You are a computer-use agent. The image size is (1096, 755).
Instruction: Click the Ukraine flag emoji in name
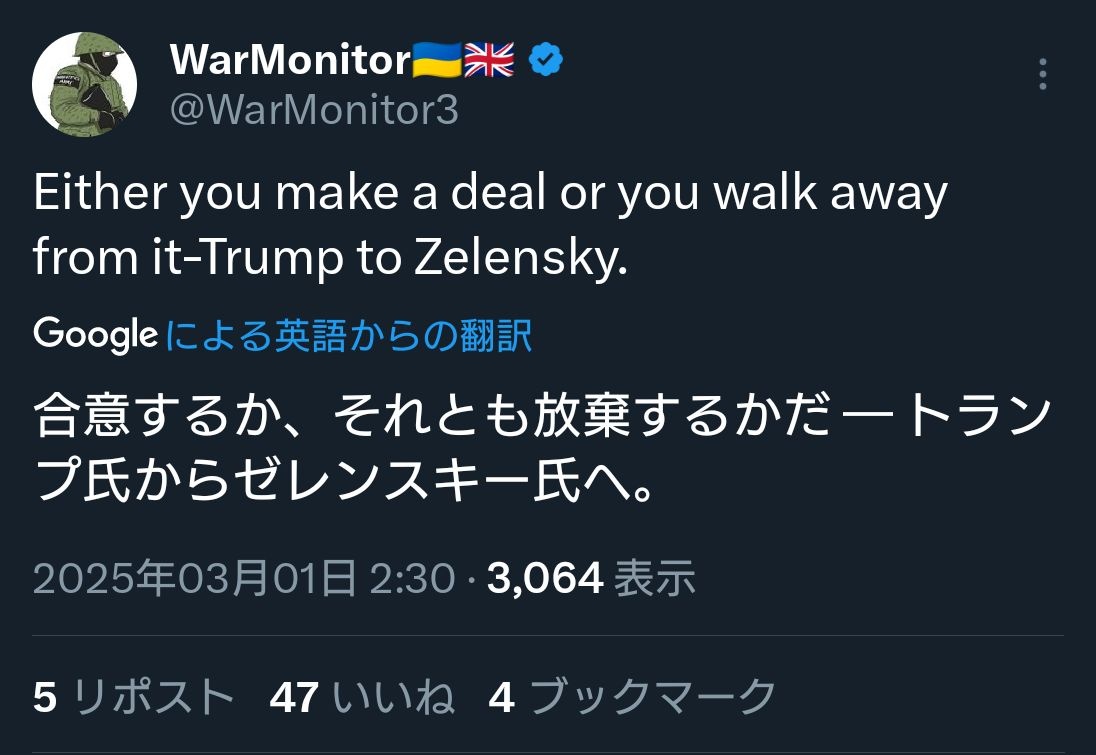[436, 61]
